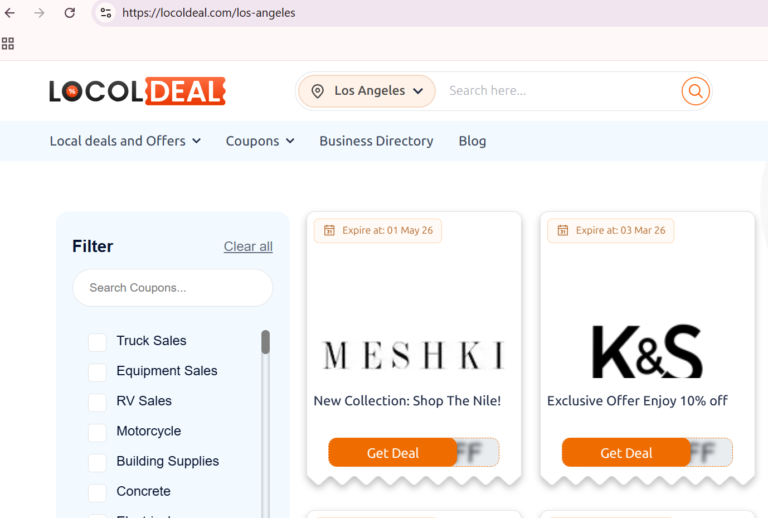Check the Motorcycle checkbox
Screen dimensions: 768x518
tap(97, 432)
